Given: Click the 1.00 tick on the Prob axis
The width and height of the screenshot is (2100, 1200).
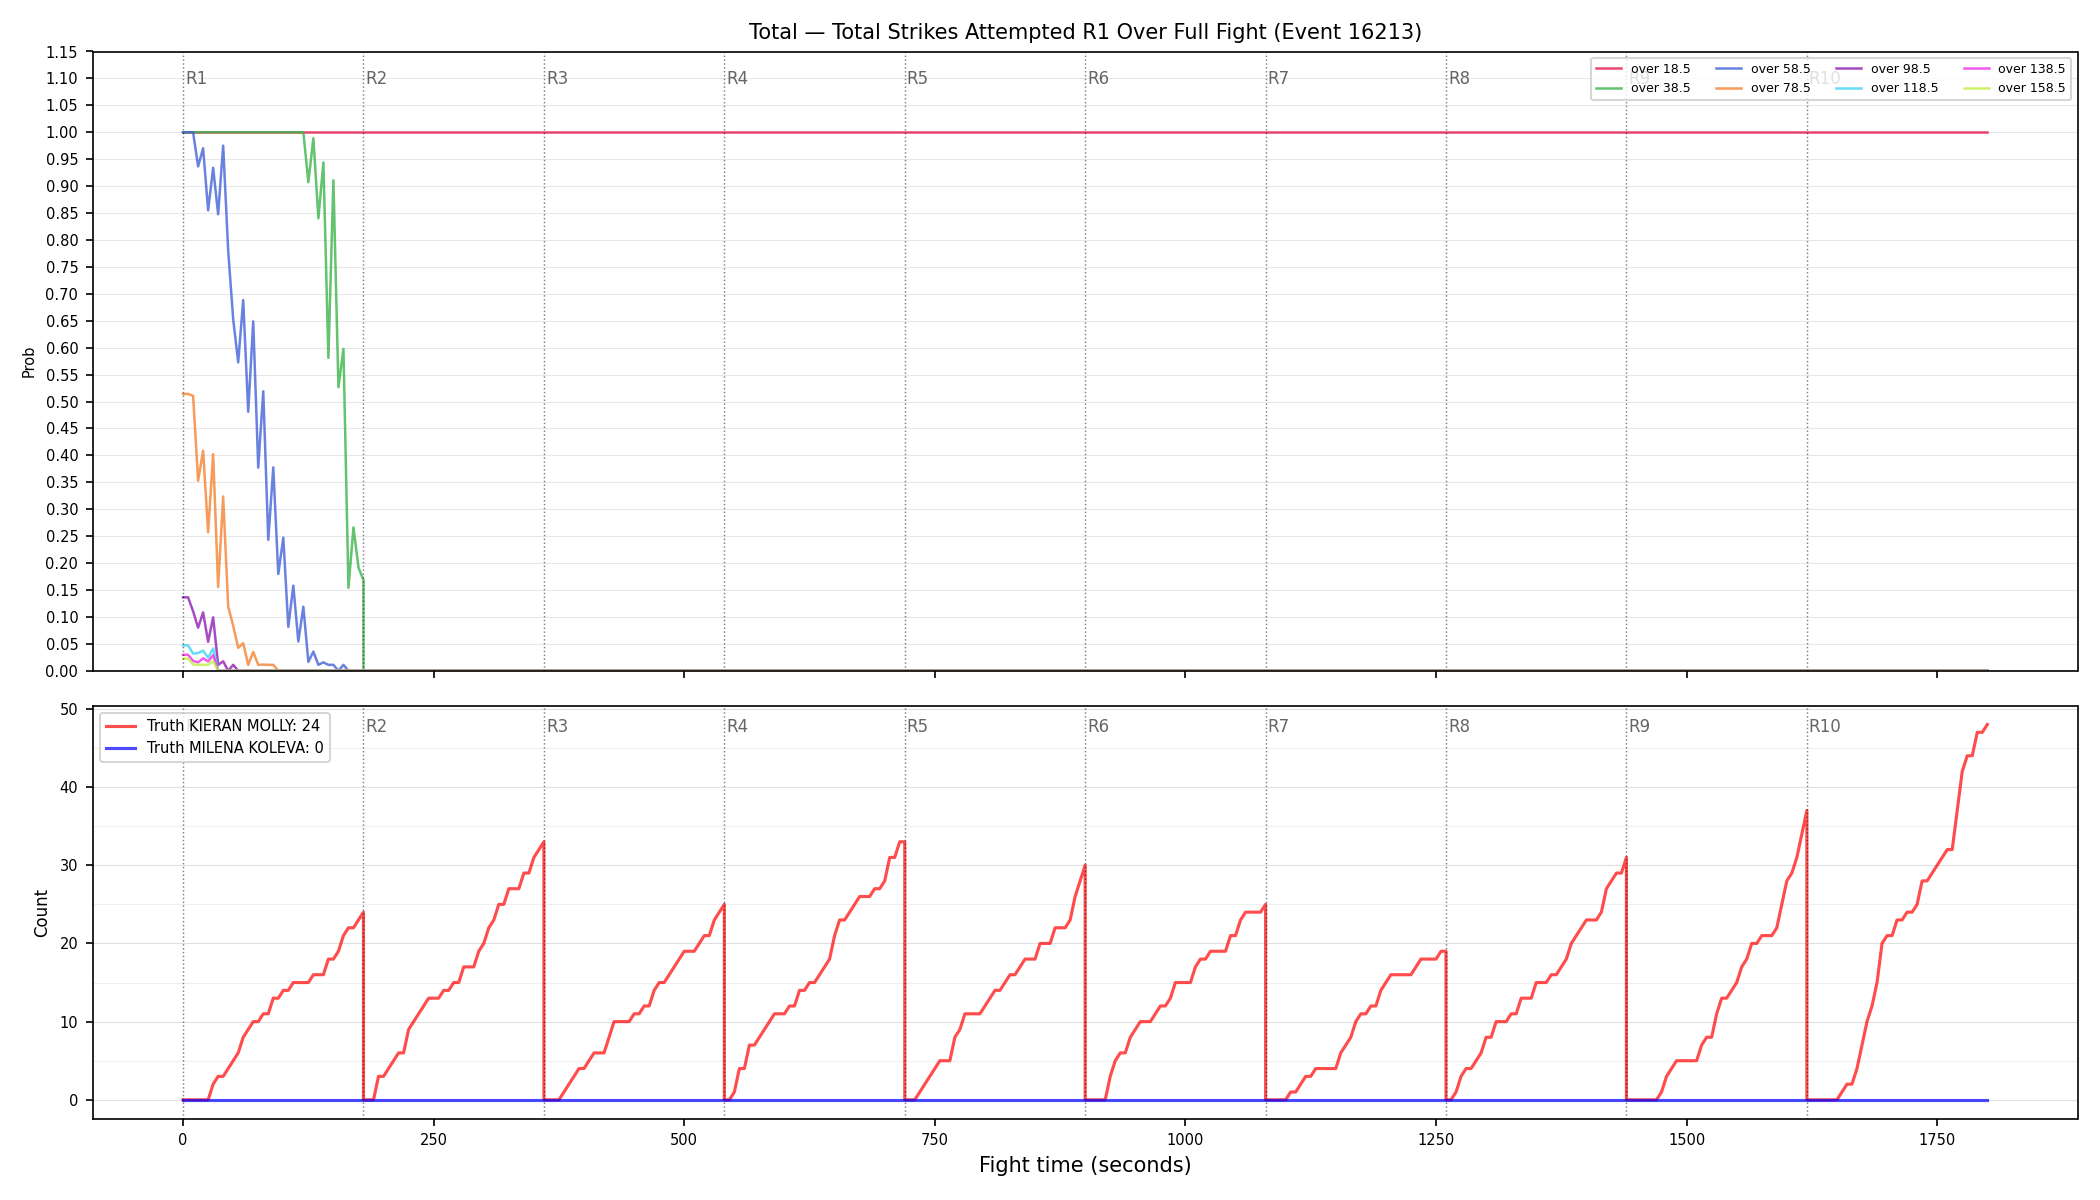Looking at the screenshot, I should 62,133.
